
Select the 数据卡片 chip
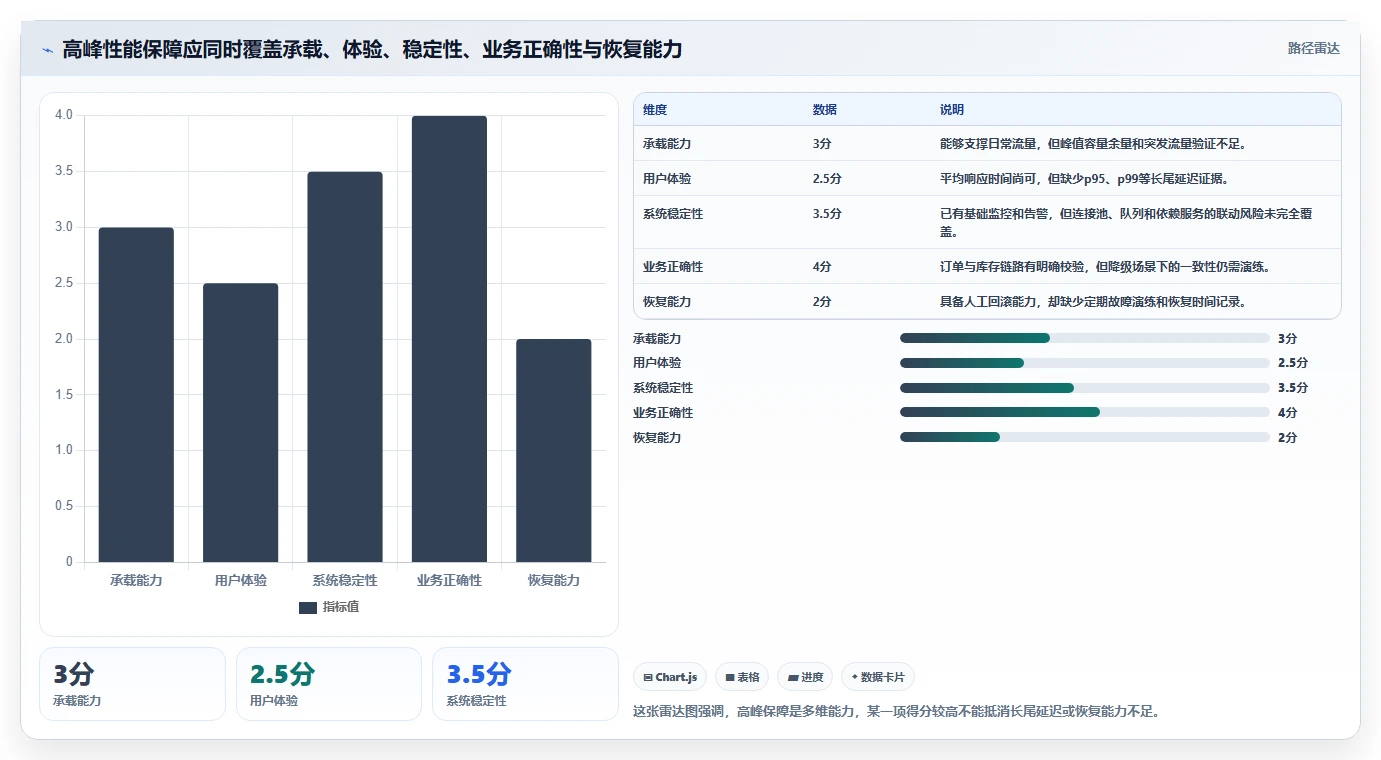878,677
